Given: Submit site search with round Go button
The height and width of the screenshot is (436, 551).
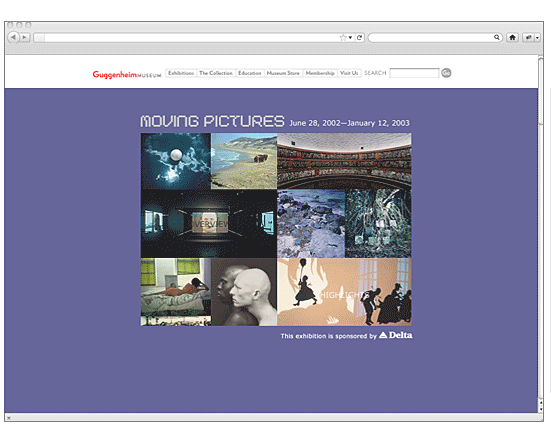Looking at the screenshot, I should pyautogui.click(x=446, y=73).
